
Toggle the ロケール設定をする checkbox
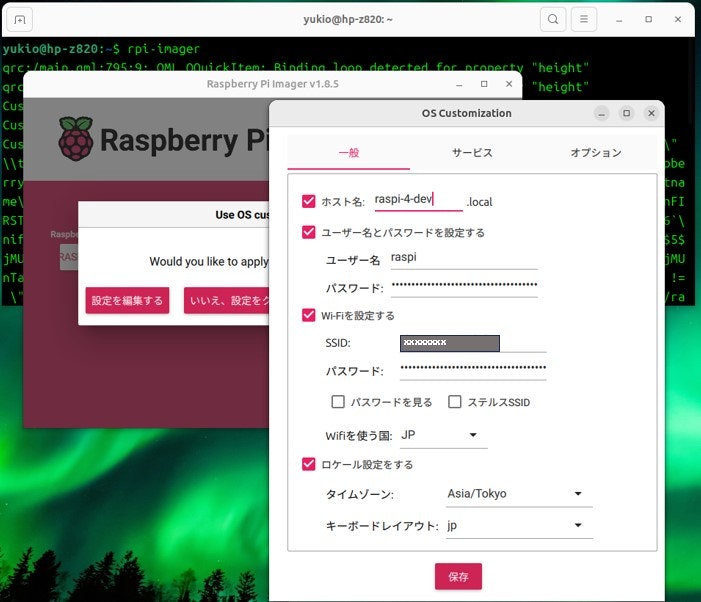coord(308,464)
